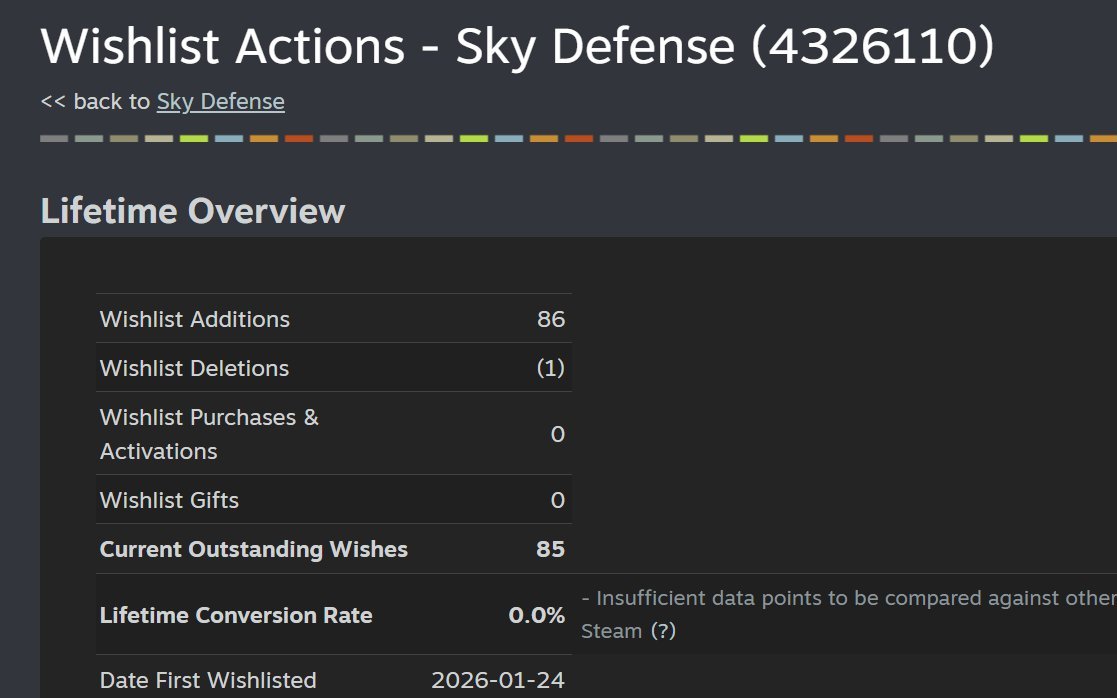
Task: Open the Sky Defense back link
Action: [x=220, y=102]
